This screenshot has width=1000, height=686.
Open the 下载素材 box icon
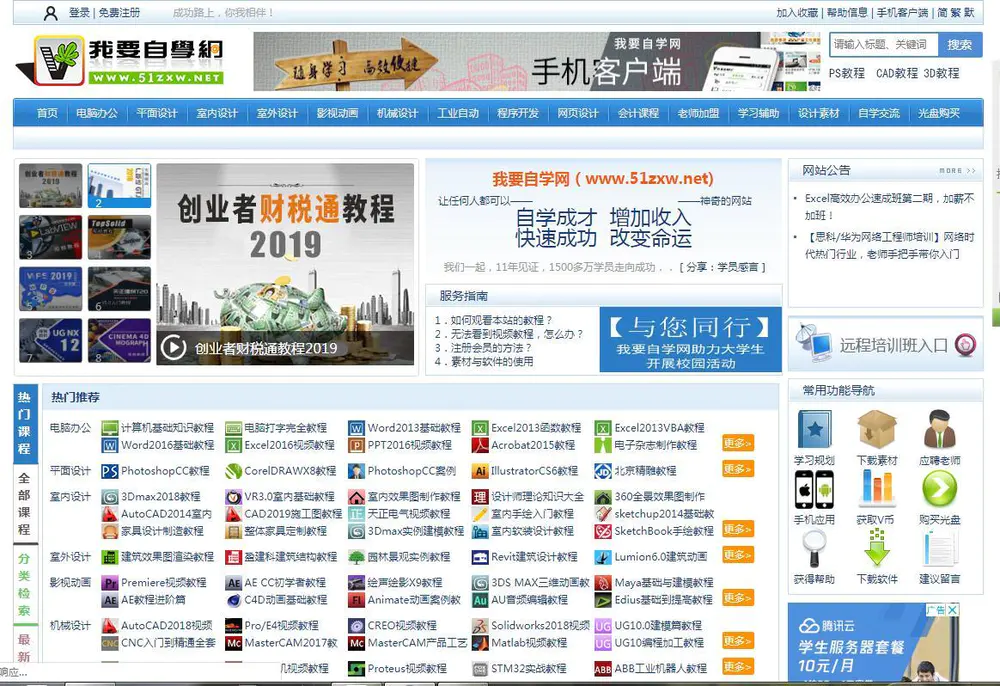click(877, 430)
